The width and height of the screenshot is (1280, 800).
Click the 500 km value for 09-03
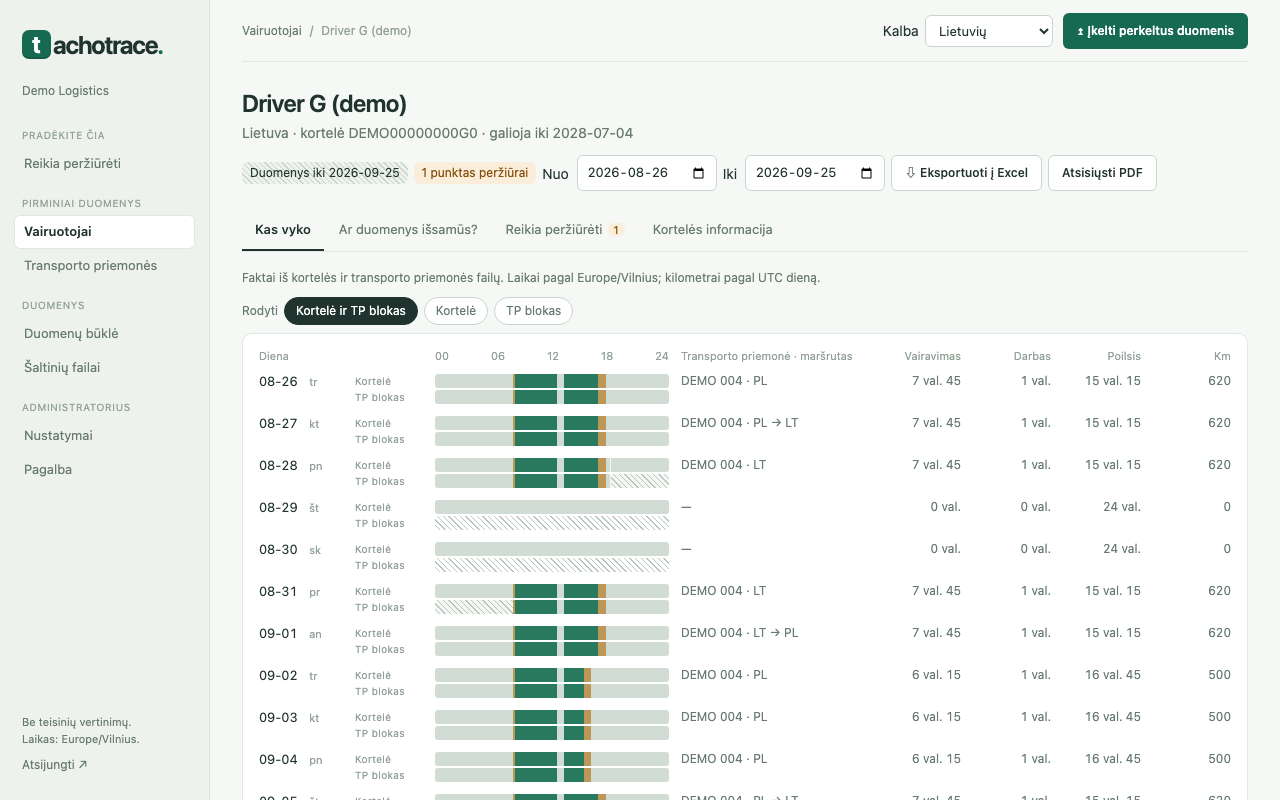tap(1219, 717)
